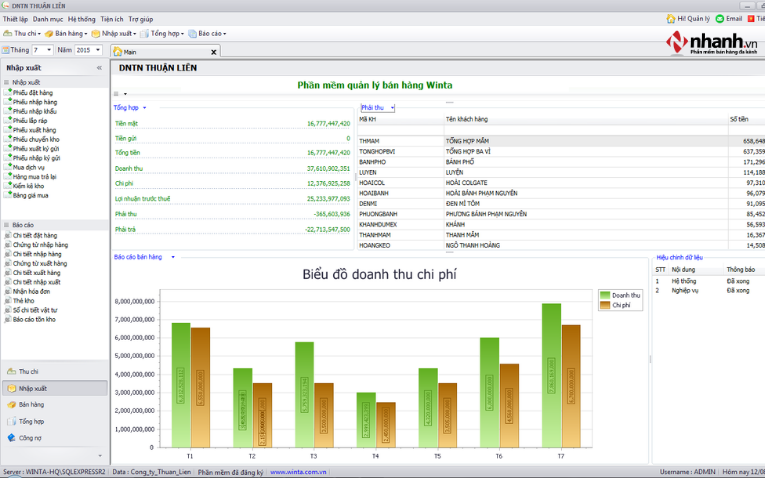Click the Tên khách hàng column header
This screenshot has width=765, height=478.
point(586,119)
